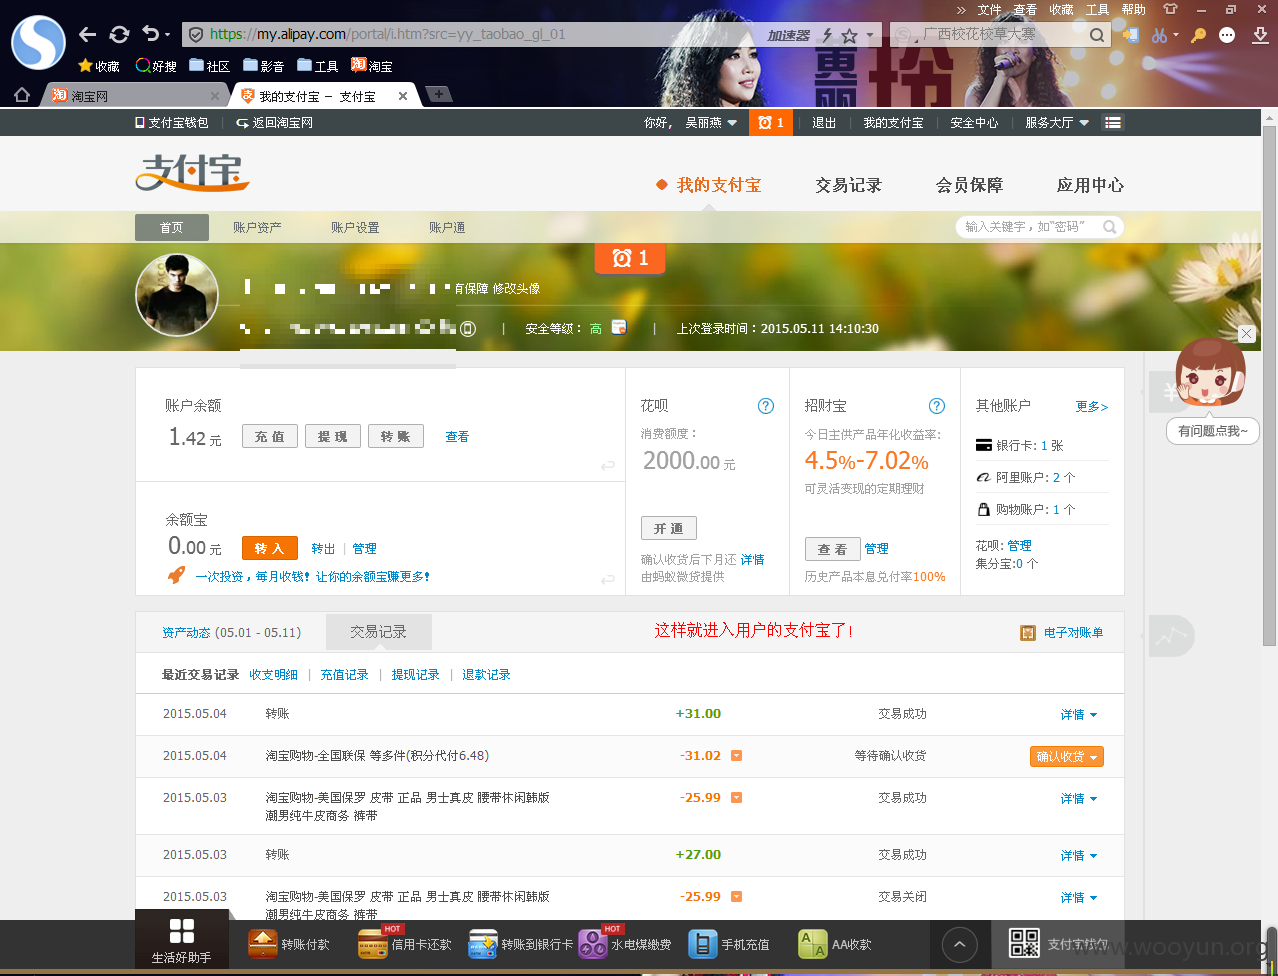Select the 账户设置 sub-tab
Image resolution: width=1278 pixels, height=976 pixels.
point(355,227)
